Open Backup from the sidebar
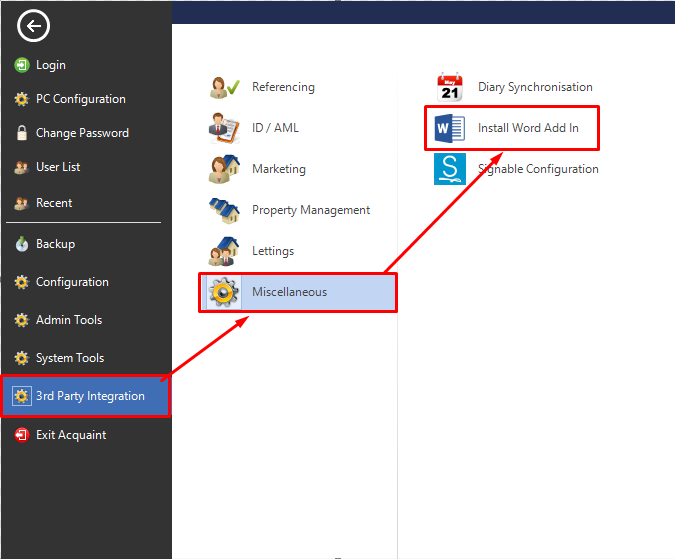Screen dimensions: 675x559 55,244
